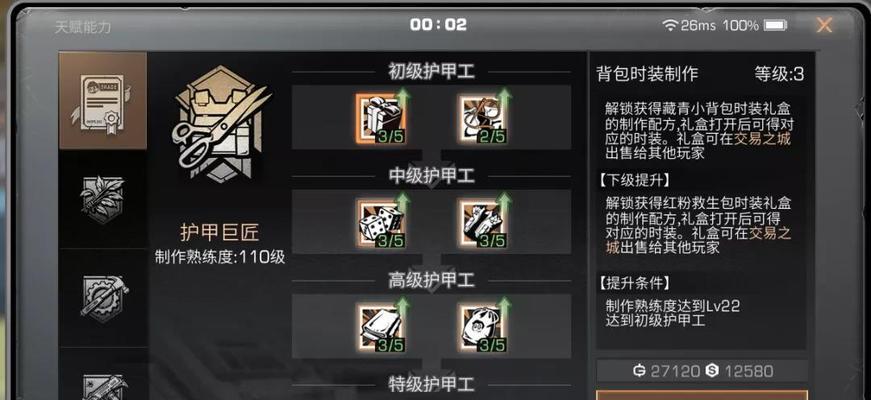This screenshot has height=400, width=871.
Task: Click the Wi-Fi 26ms network indicator
Action: point(690,25)
